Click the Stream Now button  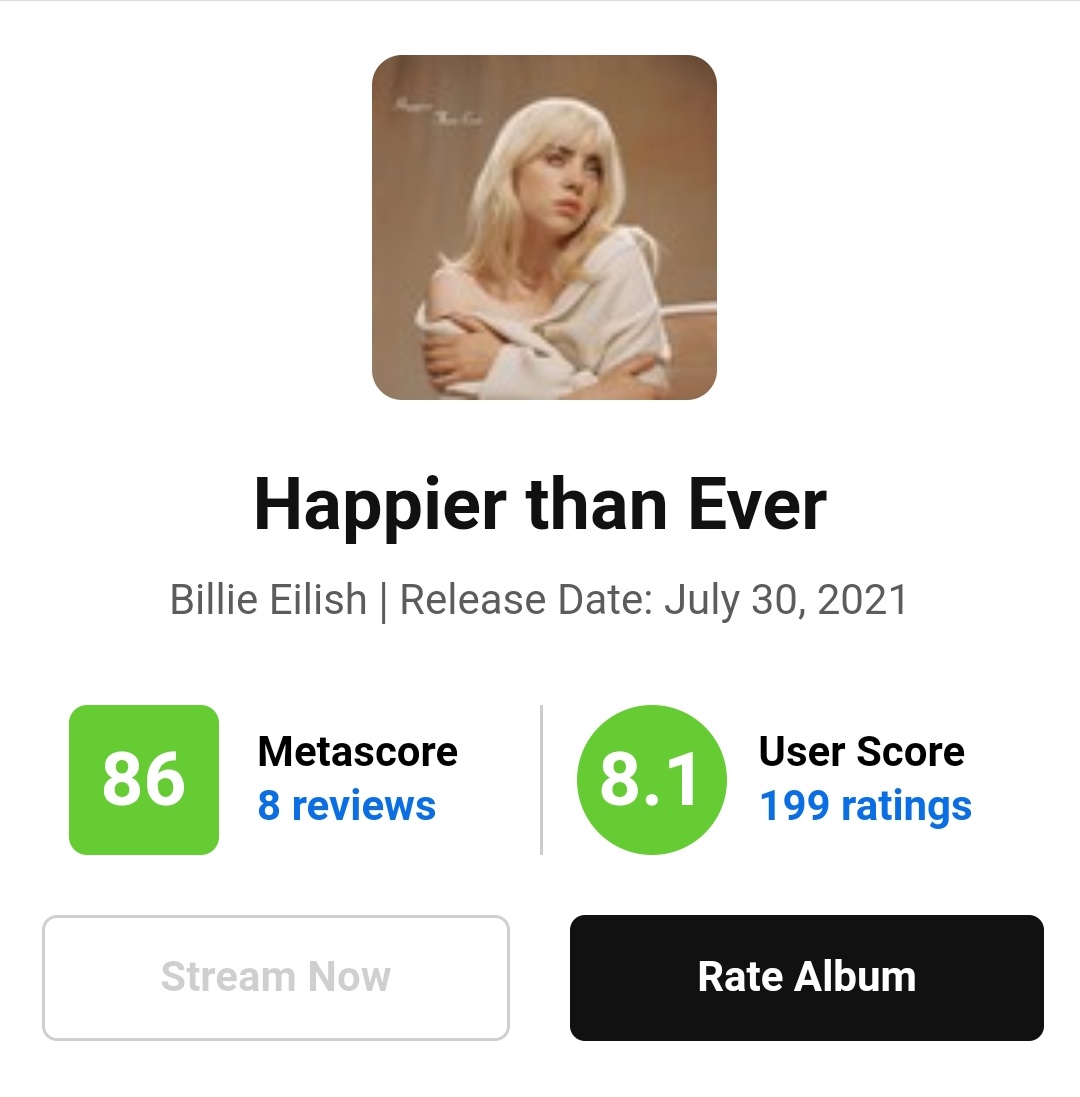276,977
